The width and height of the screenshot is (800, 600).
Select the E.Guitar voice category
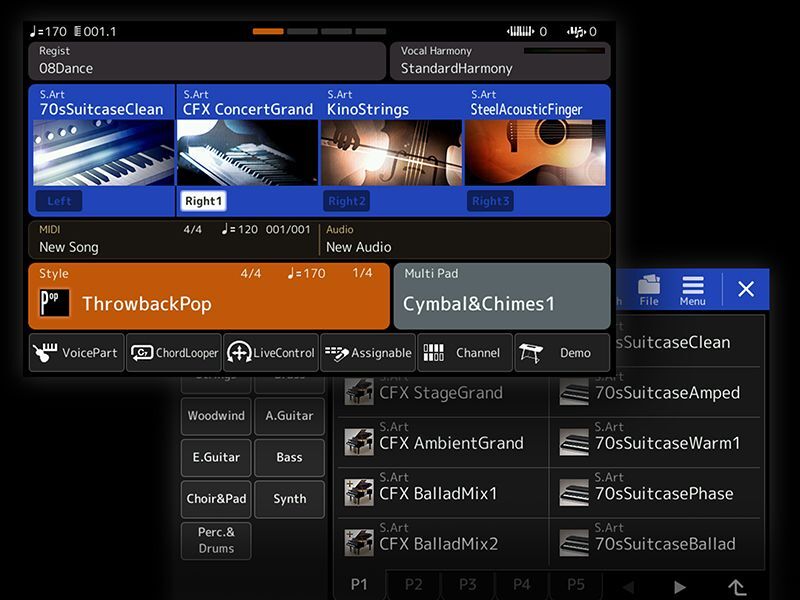(216, 457)
